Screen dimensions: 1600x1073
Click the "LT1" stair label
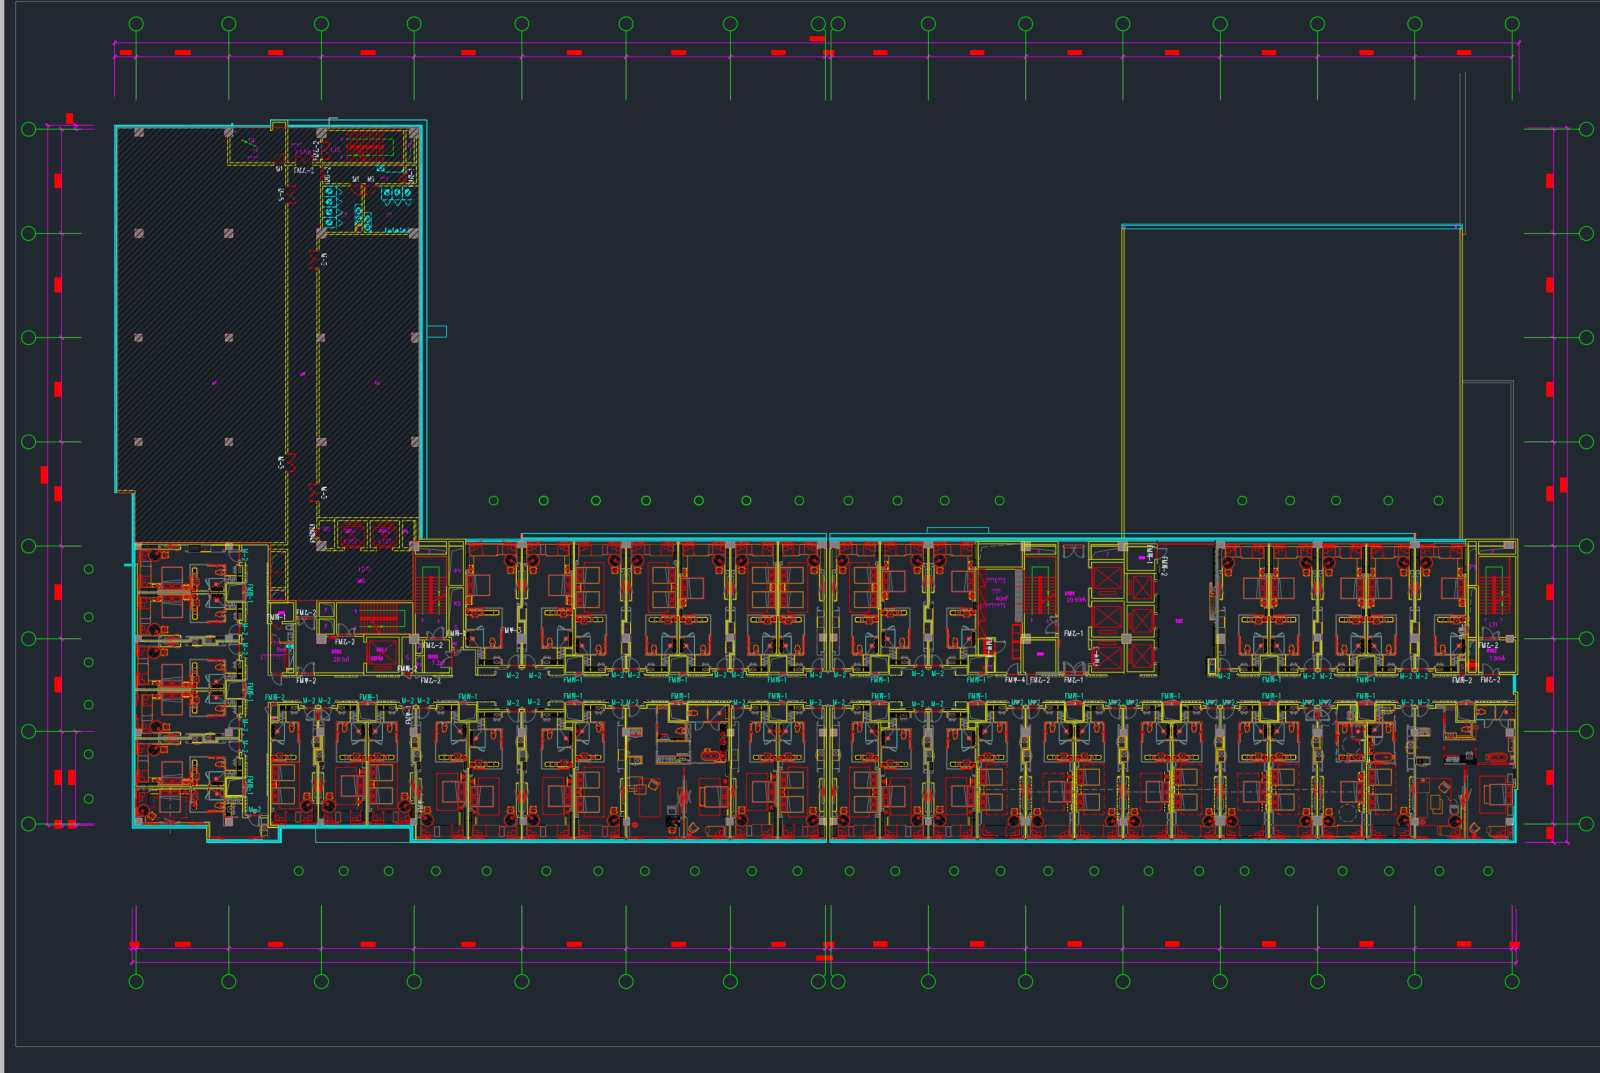(1493, 625)
